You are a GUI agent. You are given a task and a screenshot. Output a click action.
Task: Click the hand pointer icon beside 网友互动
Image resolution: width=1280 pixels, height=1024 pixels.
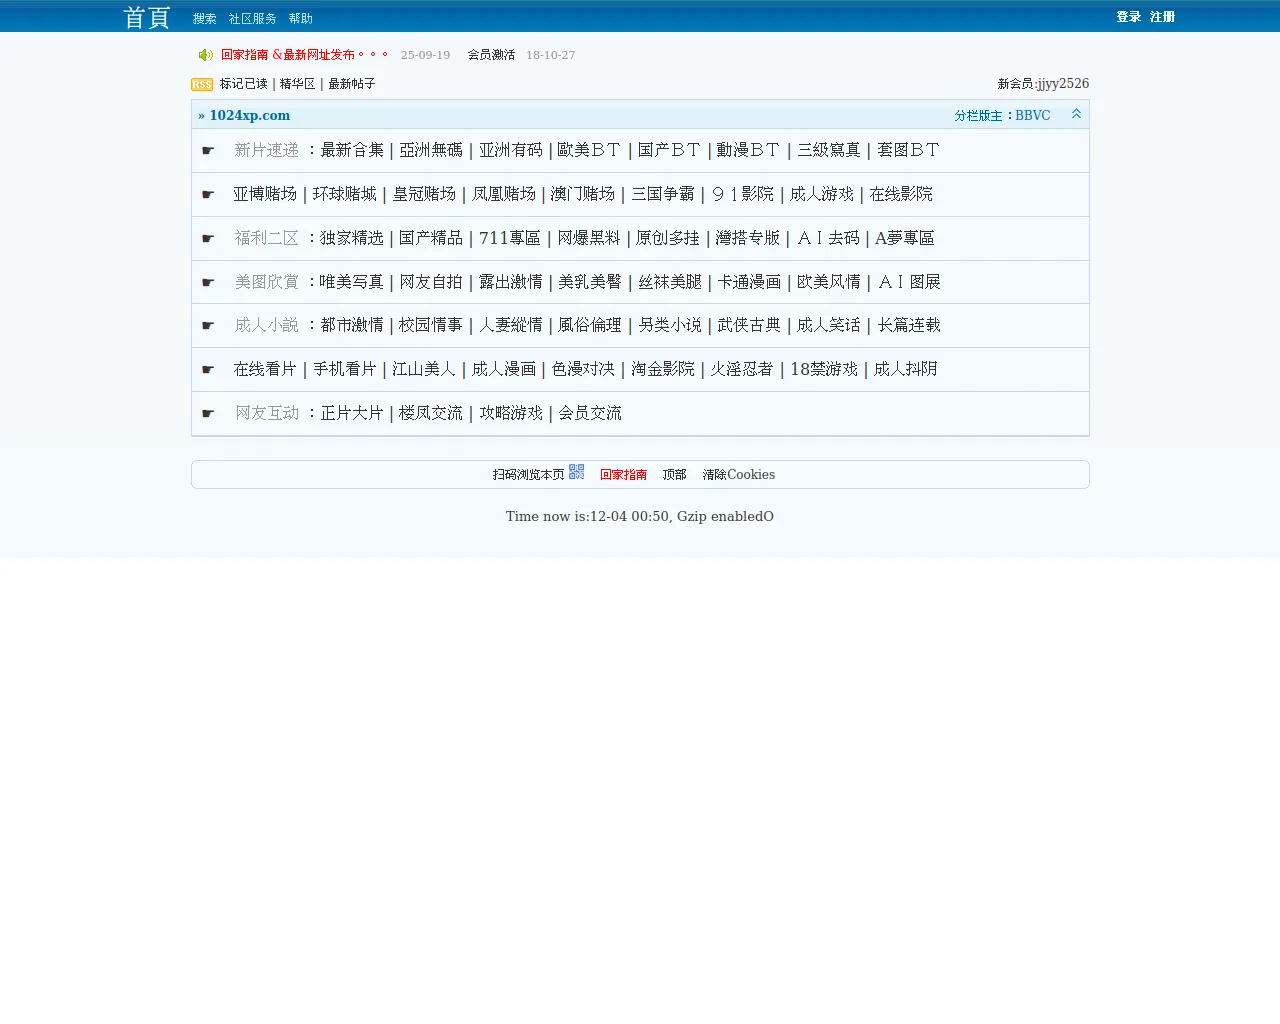[x=207, y=413]
